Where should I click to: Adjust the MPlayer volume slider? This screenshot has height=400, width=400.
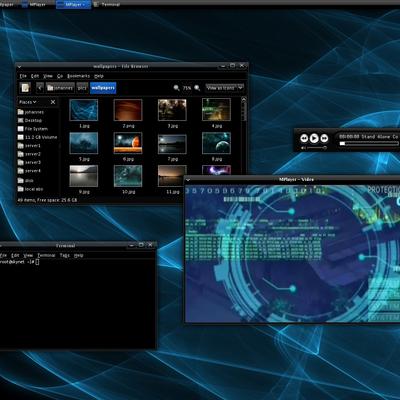tap(317, 148)
